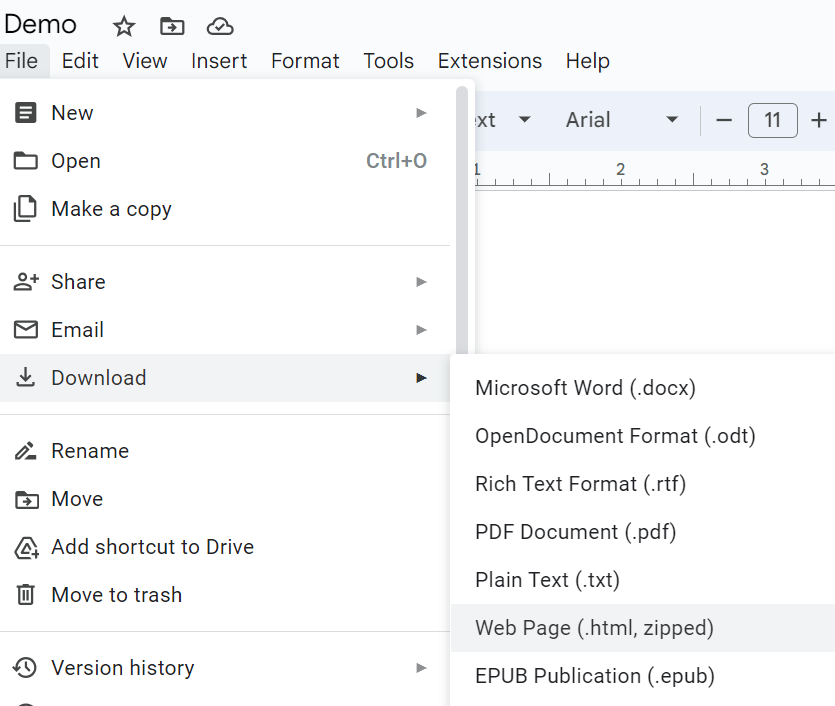Viewport: 835px width, 706px height.
Task: Click the File menu scrollbar
Action: (x=461, y=220)
